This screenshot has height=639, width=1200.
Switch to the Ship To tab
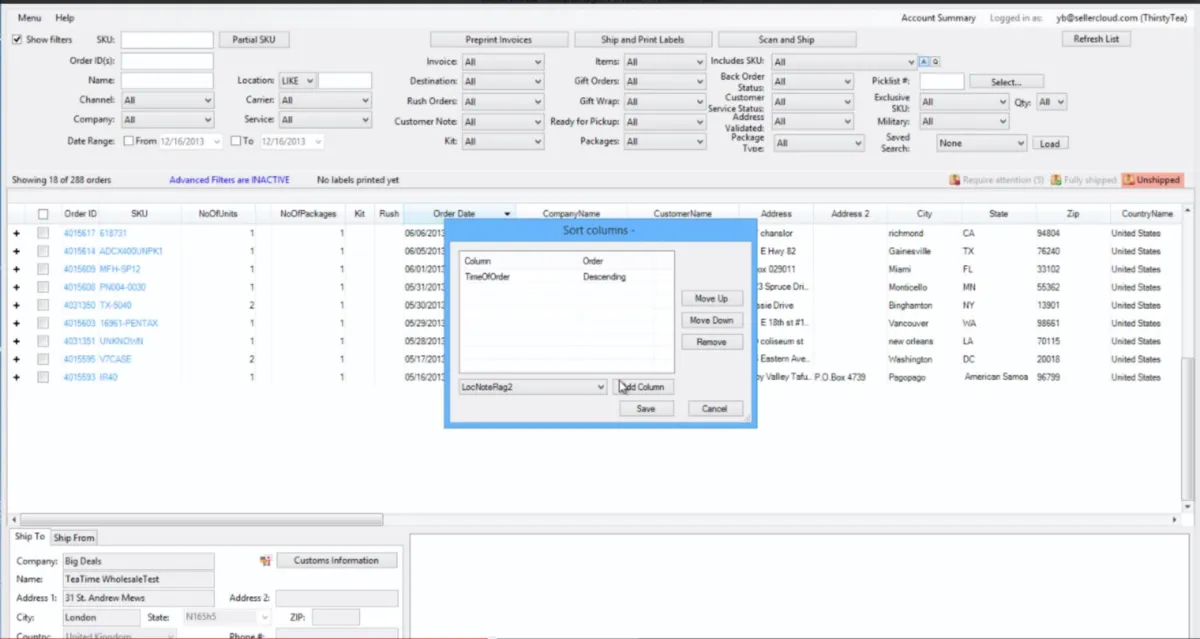pyautogui.click(x=30, y=538)
